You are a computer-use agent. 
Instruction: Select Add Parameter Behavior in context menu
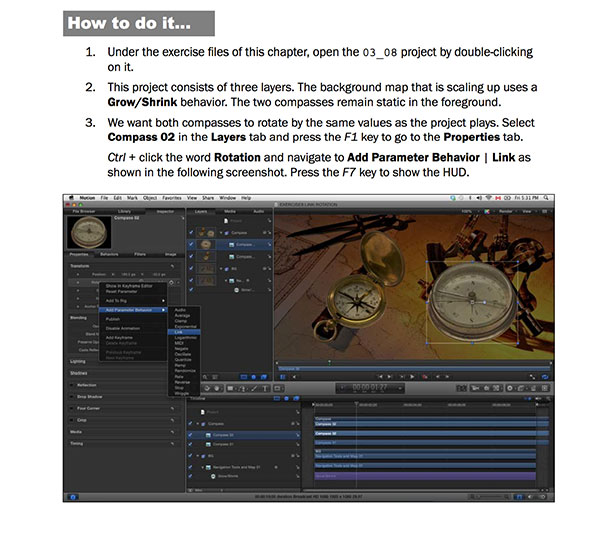tap(133, 310)
